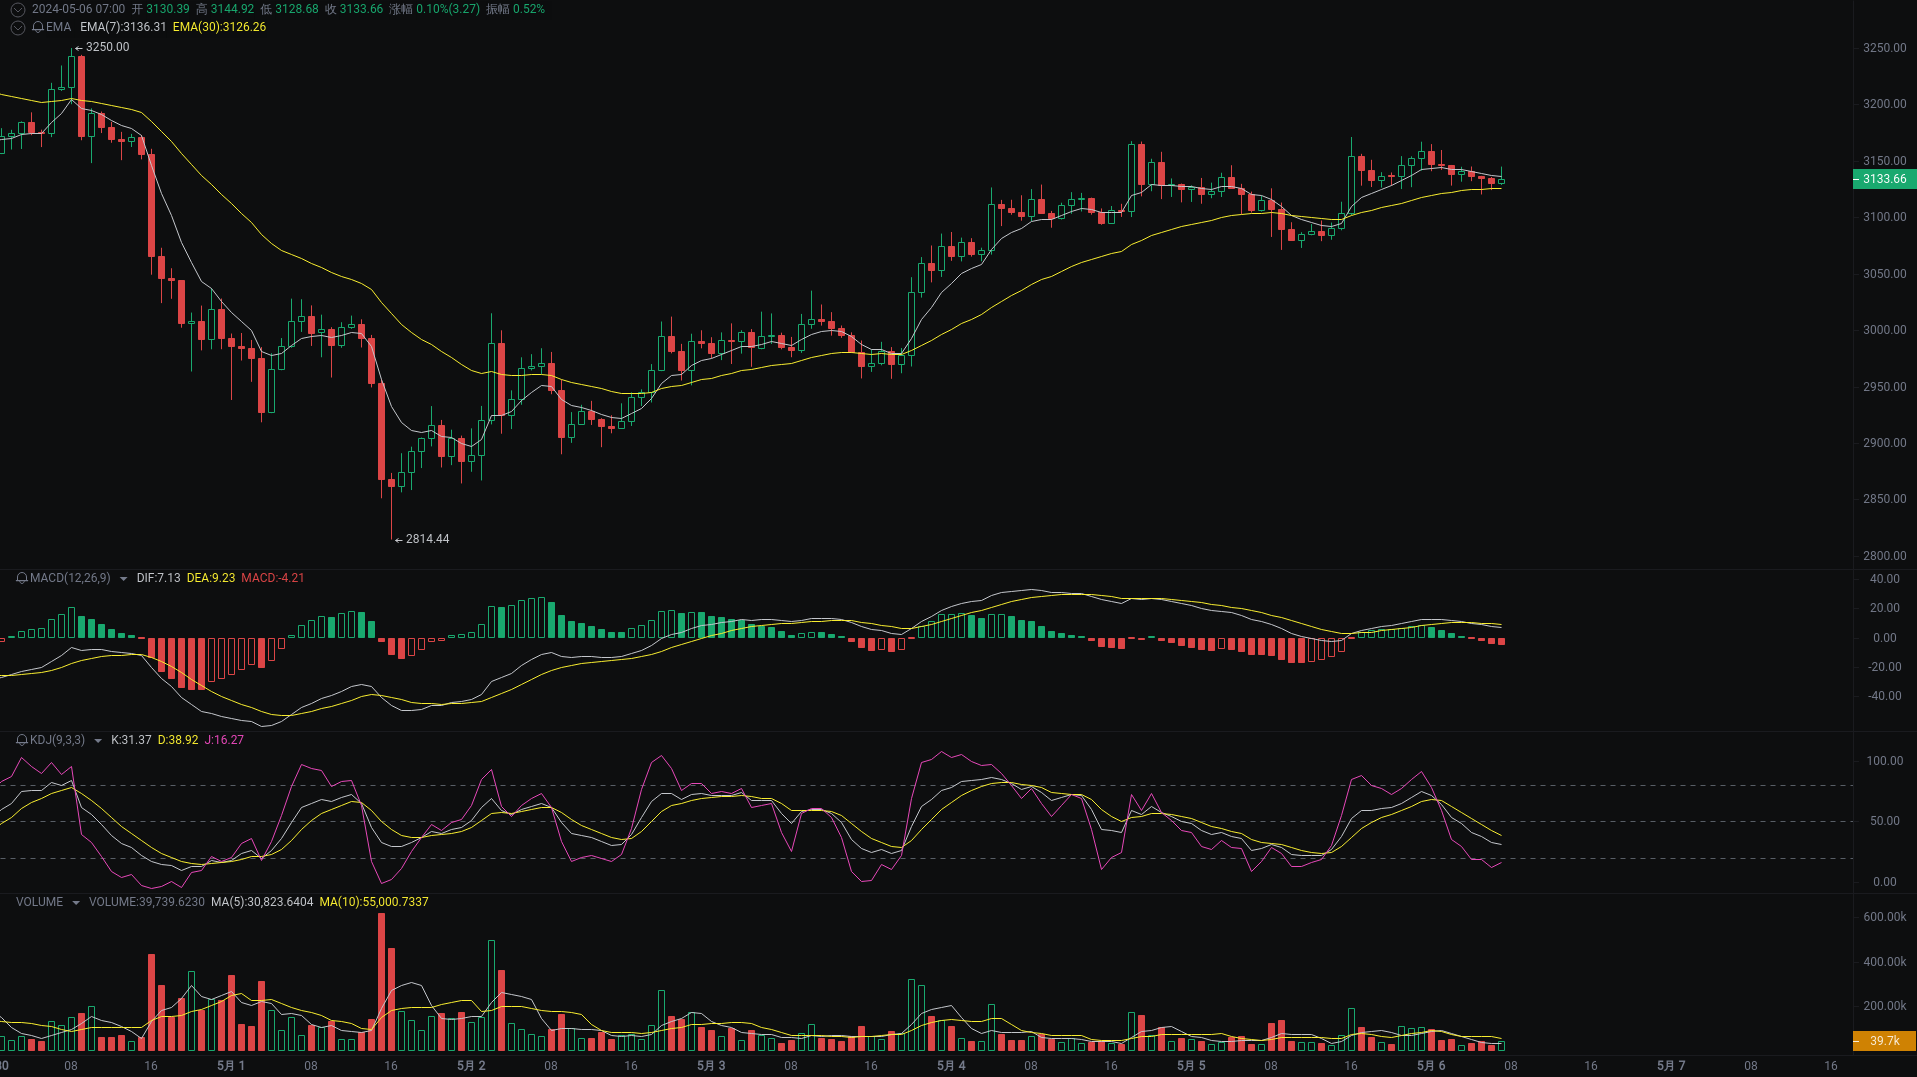Click the current price tag 3133.66
This screenshot has height=1077, width=1917.
pos(1884,179)
